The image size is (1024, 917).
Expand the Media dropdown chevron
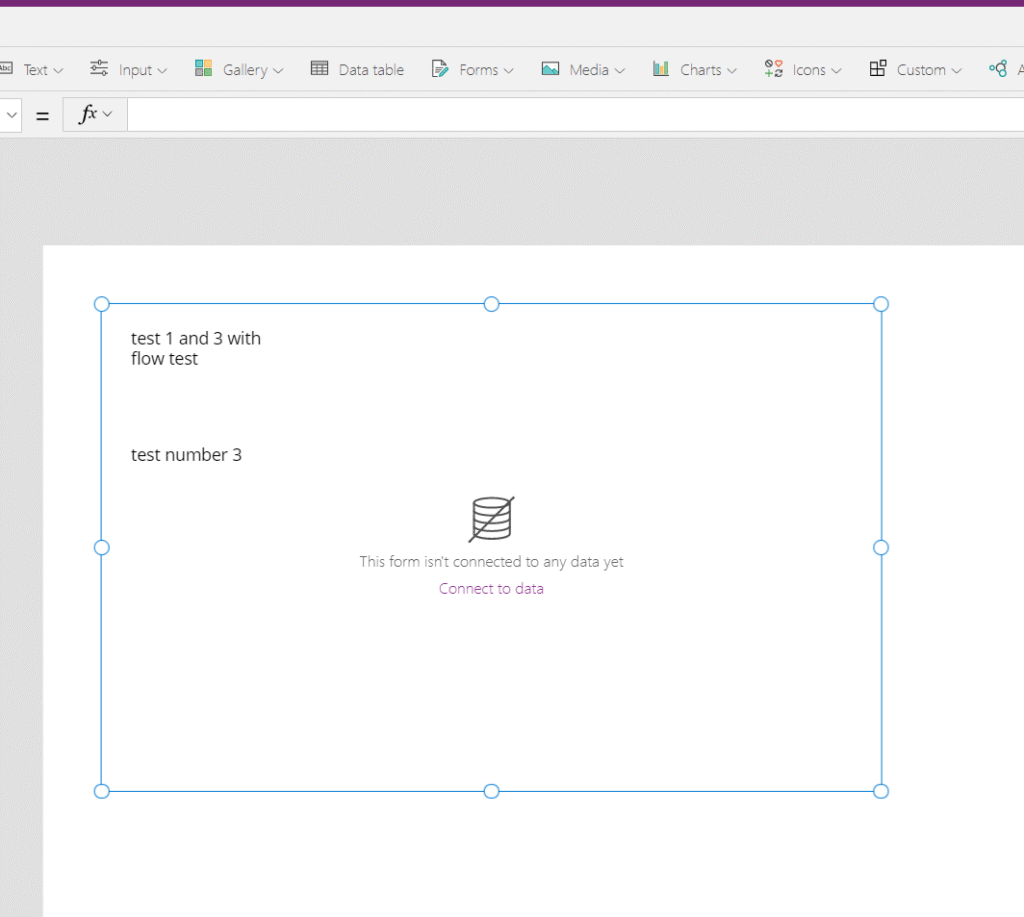tap(620, 71)
